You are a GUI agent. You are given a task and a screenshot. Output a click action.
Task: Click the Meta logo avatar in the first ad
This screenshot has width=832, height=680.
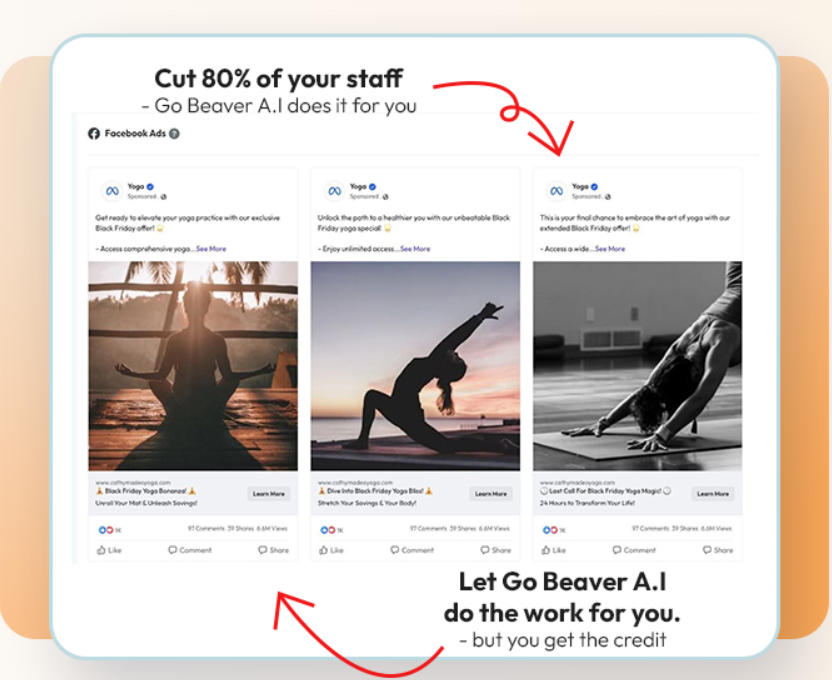[x=112, y=191]
